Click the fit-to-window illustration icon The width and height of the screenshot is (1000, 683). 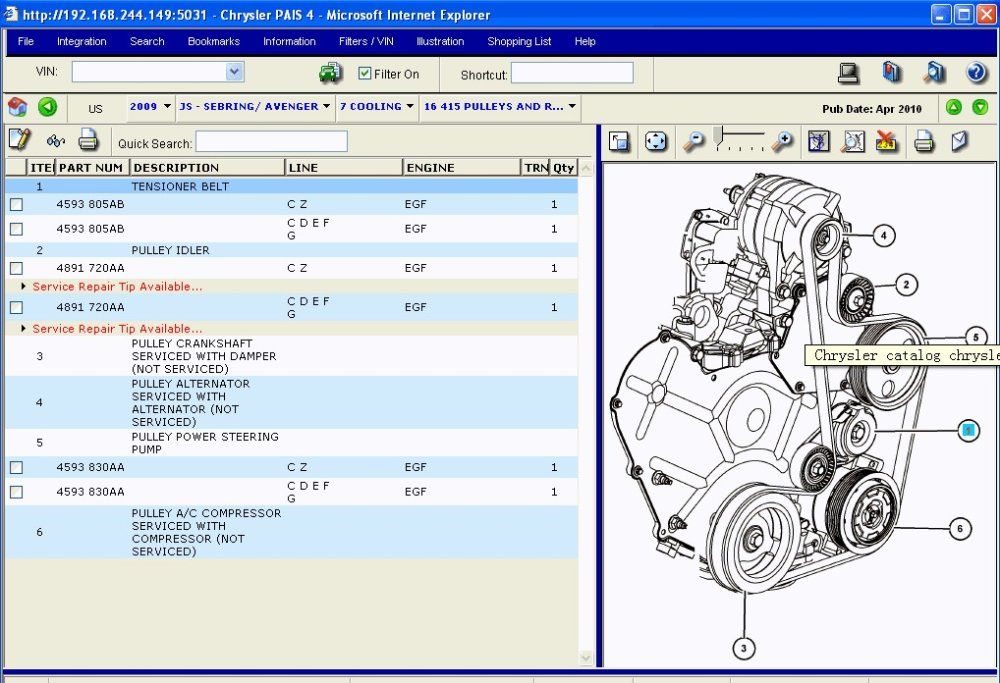coord(656,141)
